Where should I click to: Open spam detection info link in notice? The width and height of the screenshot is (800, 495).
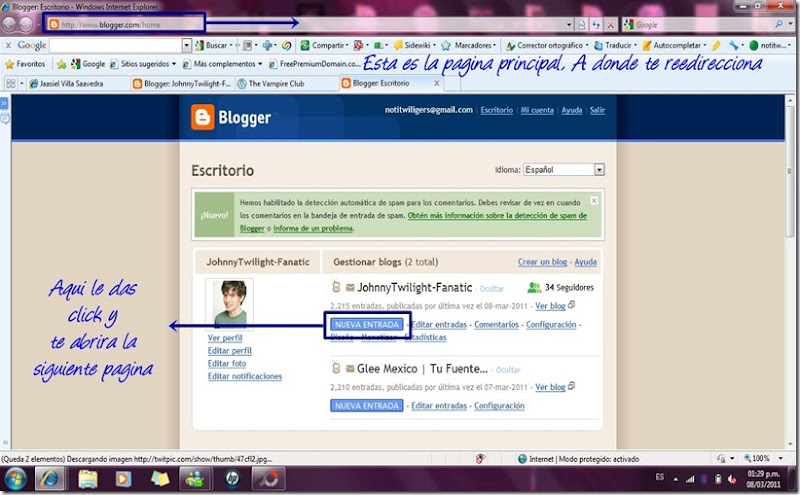(x=497, y=216)
